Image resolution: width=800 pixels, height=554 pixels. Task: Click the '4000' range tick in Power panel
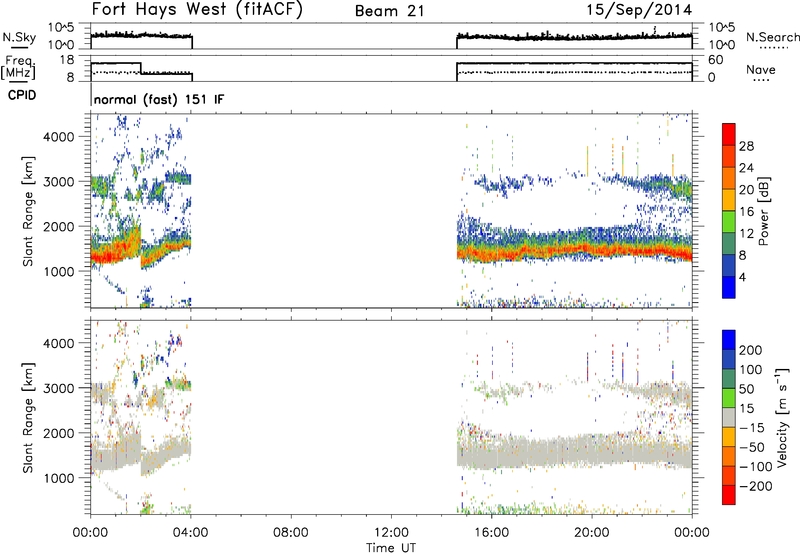pyautogui.click(x=58, y=137)
